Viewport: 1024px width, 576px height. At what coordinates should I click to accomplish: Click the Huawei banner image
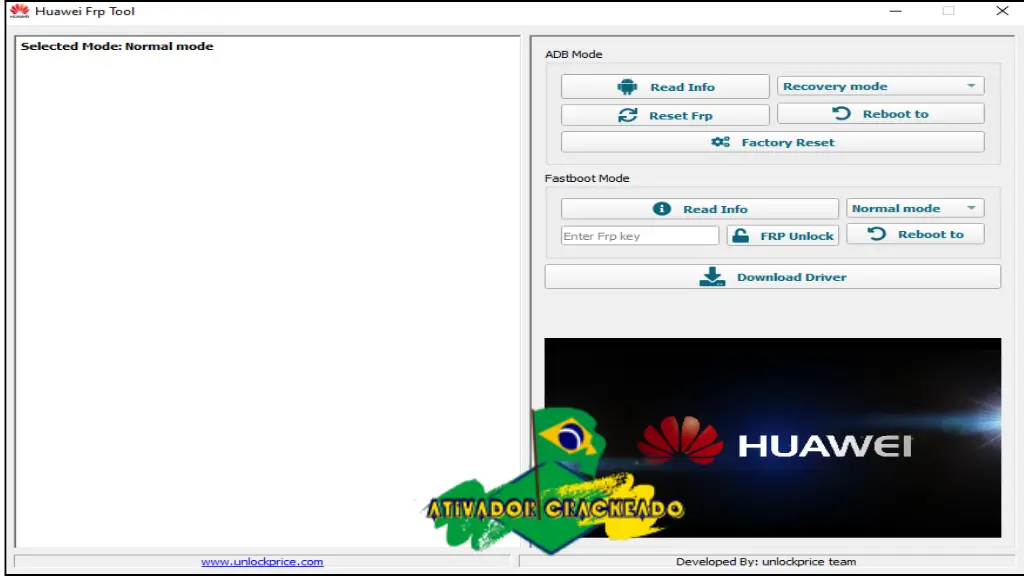tap(773, 438)
